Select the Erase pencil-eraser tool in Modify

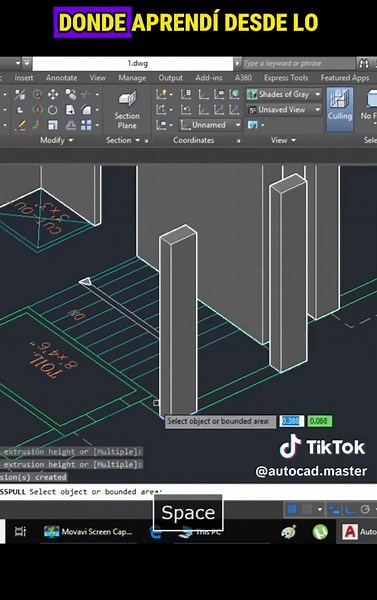pyautogui.click(x=20, y=125)
